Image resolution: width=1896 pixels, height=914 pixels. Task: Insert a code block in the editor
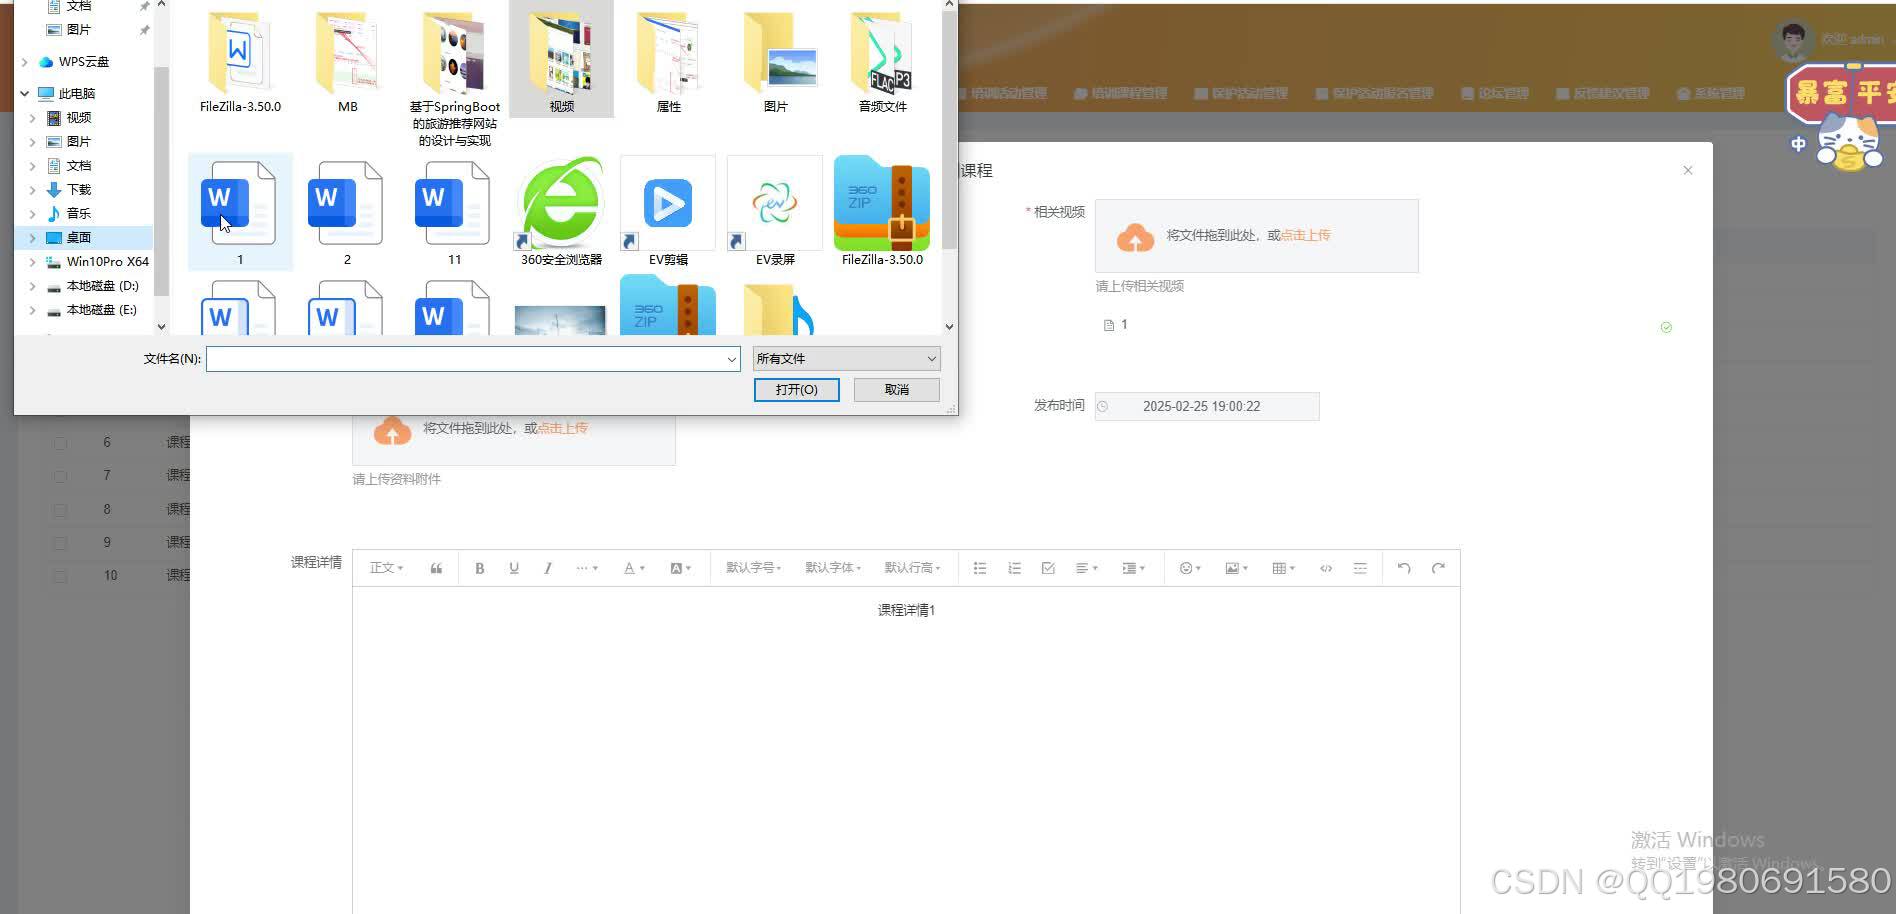coord(1325,567)
